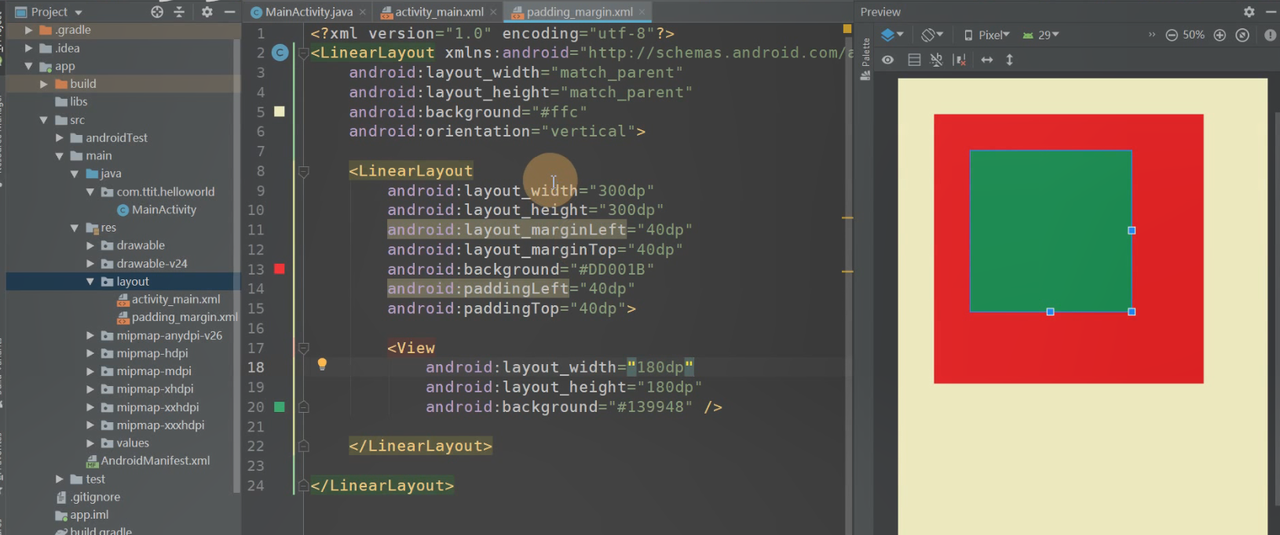Click the red color swatch on line 13
Viewport: 1280px width, 535px height.
(x=280, y=269)
